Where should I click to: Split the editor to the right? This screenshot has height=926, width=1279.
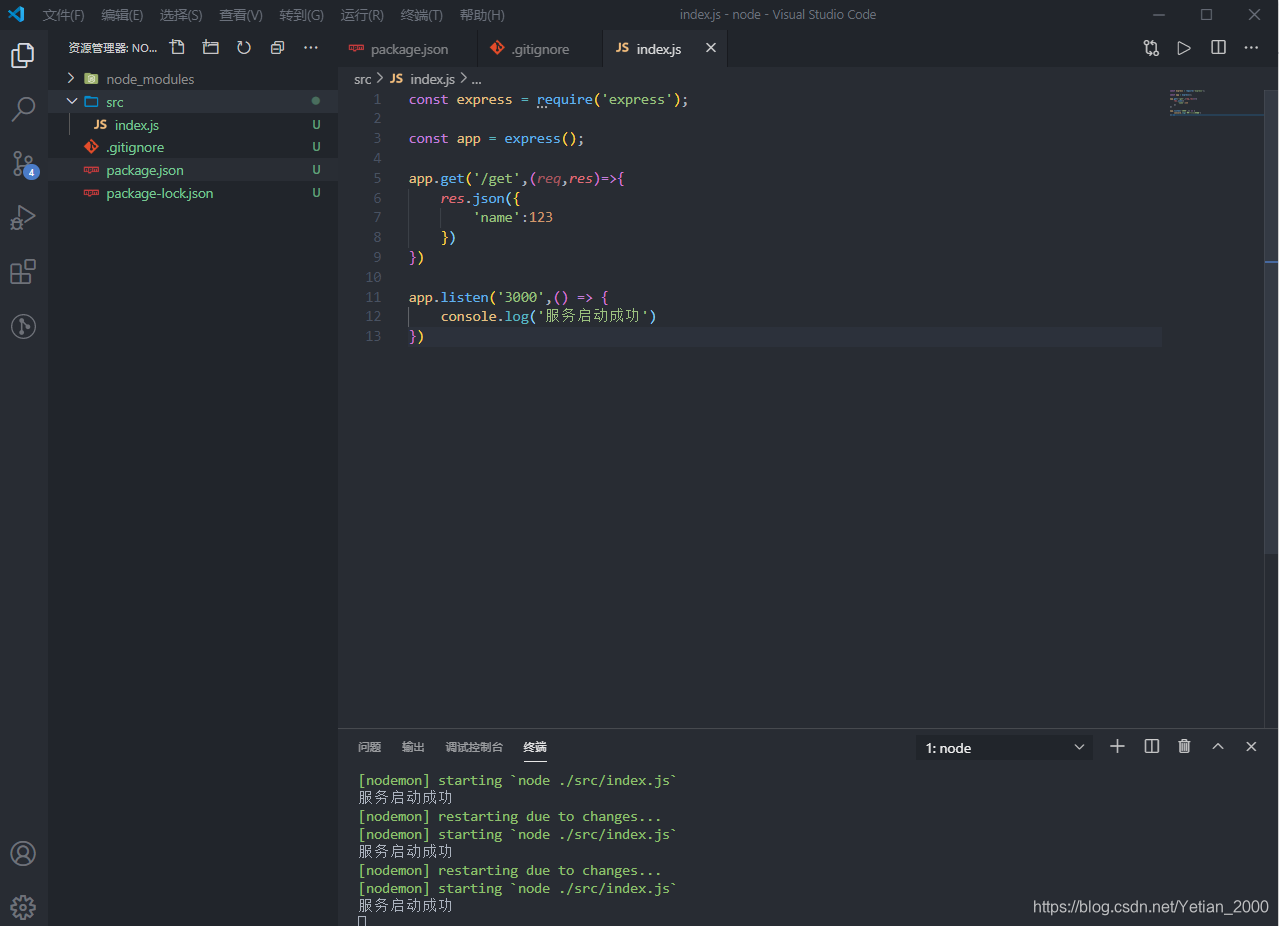(1218, 48)
